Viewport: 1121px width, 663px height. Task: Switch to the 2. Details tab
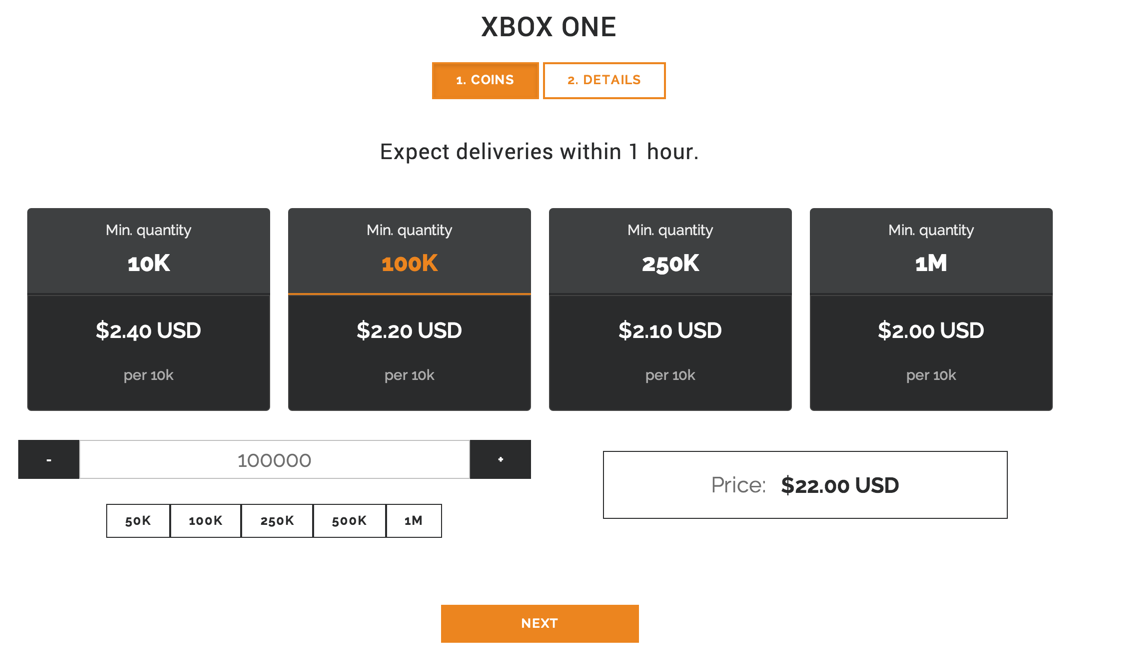604,80
